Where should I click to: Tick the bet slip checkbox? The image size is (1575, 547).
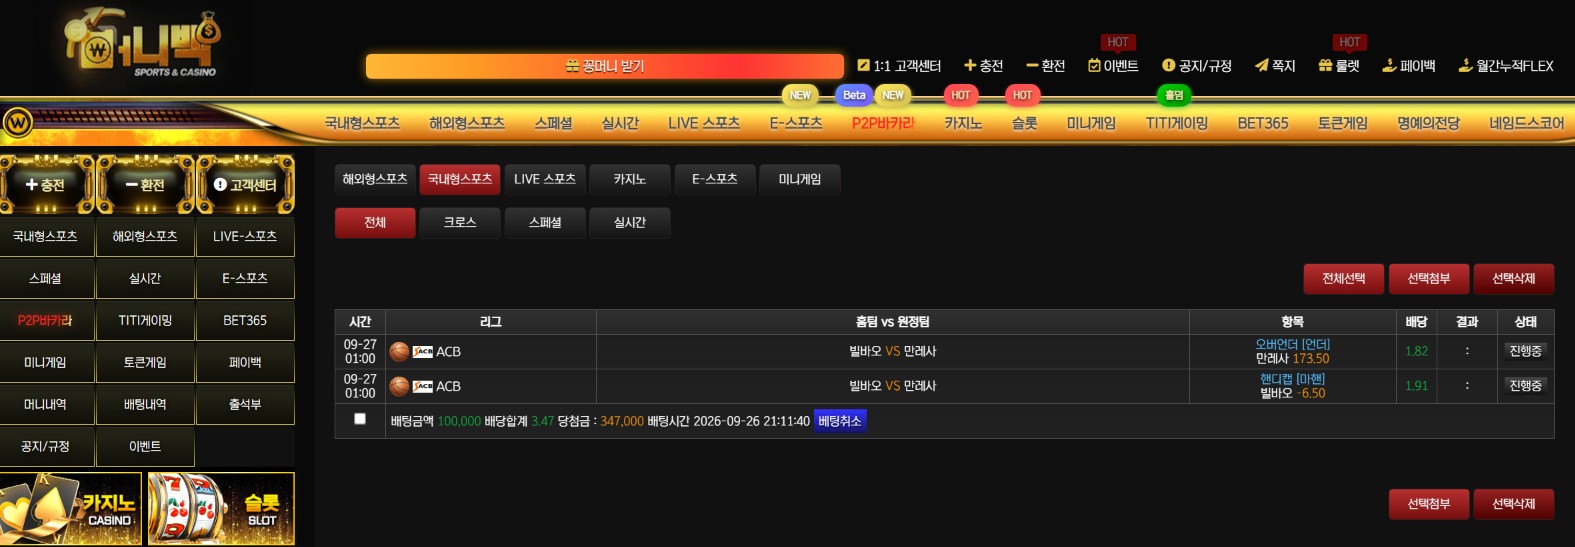point(360,419)
